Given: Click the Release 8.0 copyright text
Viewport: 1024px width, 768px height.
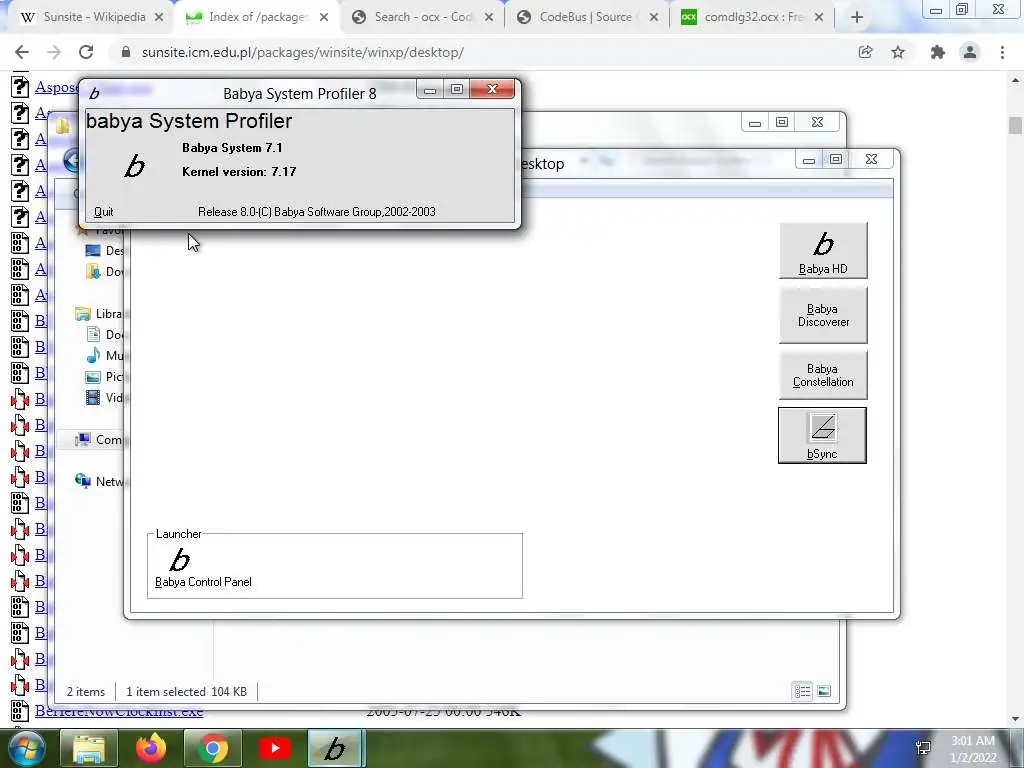Looking at the screenshot, I should click(x=317, y=212).
